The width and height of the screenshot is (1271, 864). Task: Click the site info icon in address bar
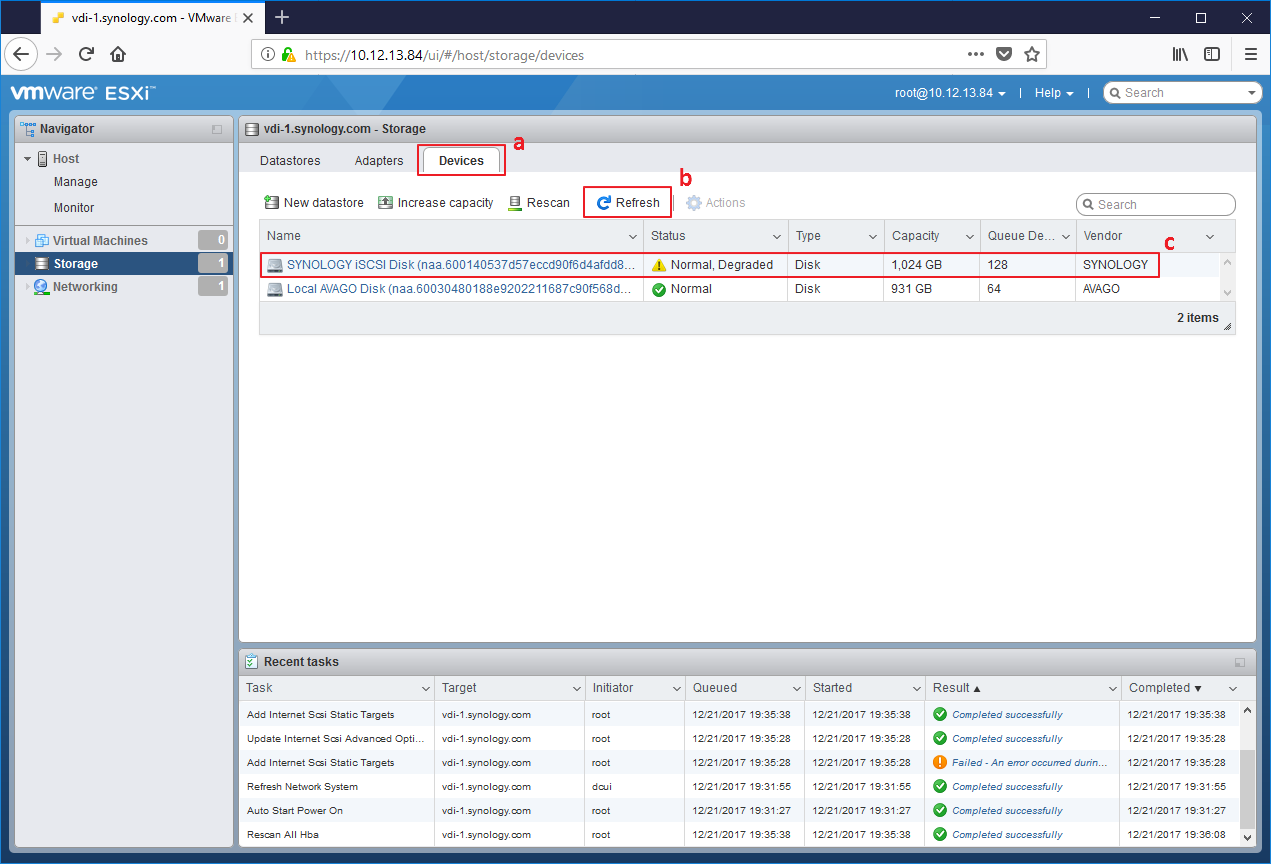268,55
